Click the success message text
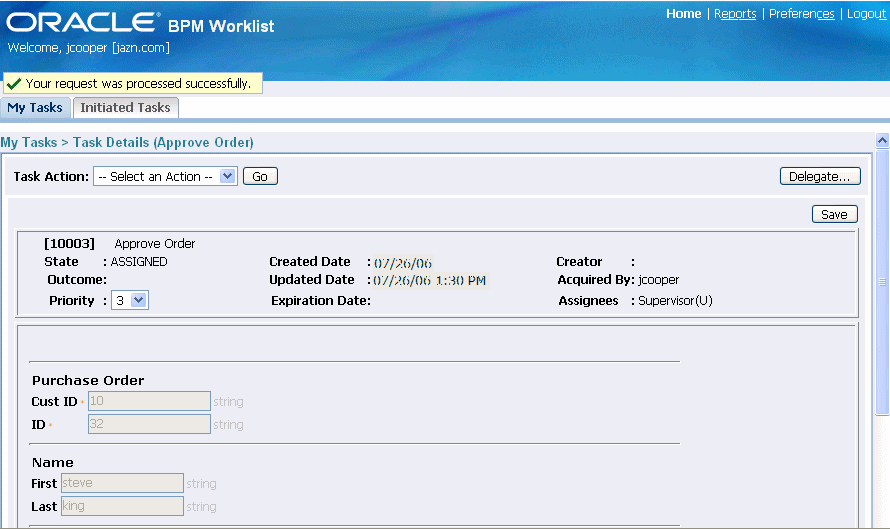 [138, 83]
